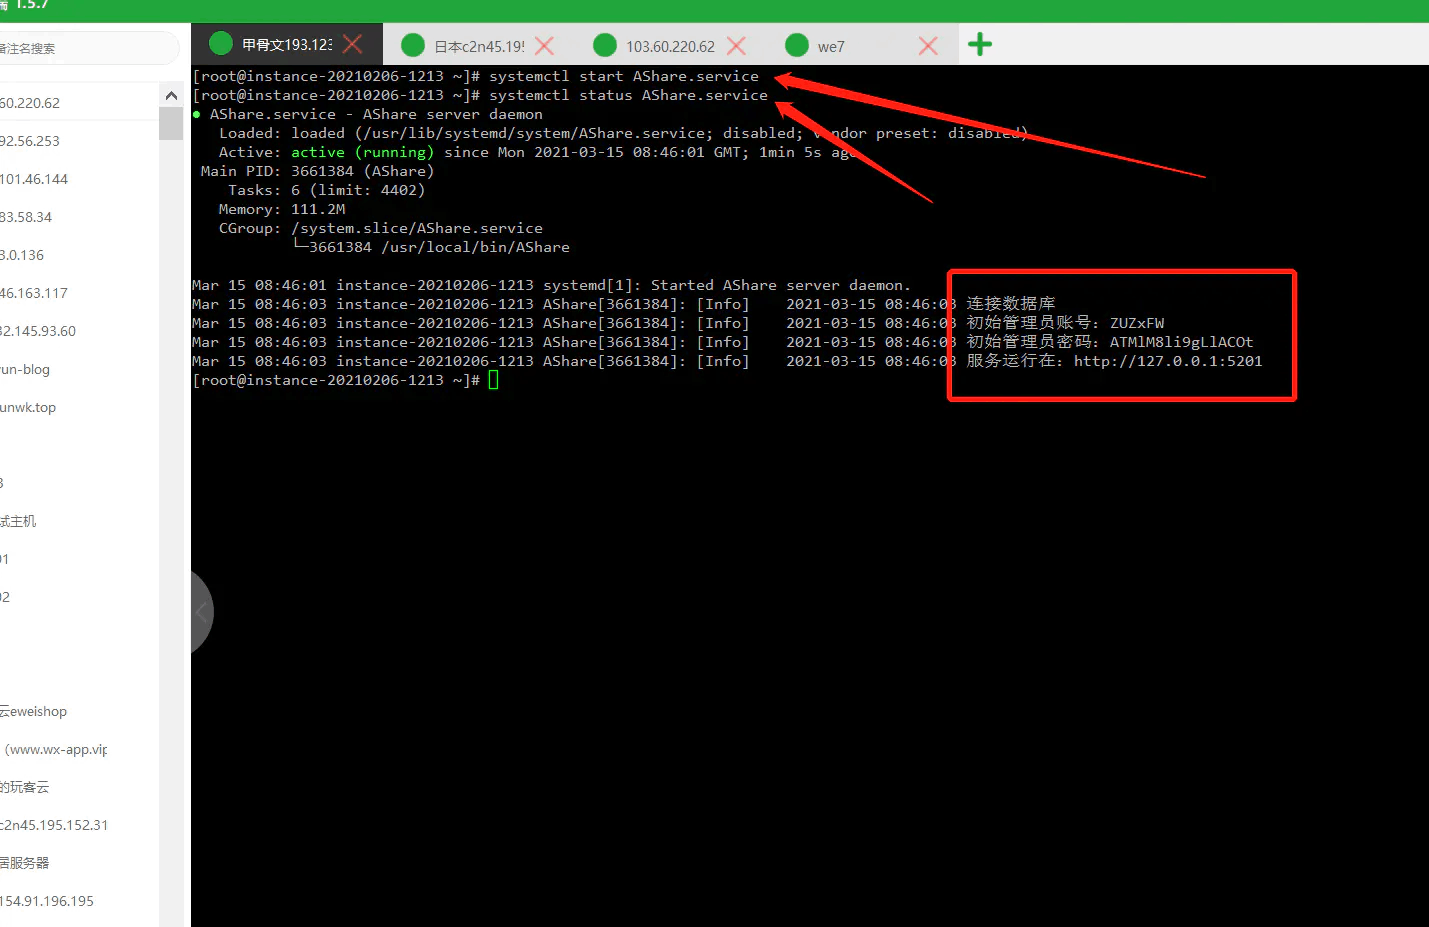Click the green plus new tab icon
This screenshot has width=1429, height=927.
980,45
